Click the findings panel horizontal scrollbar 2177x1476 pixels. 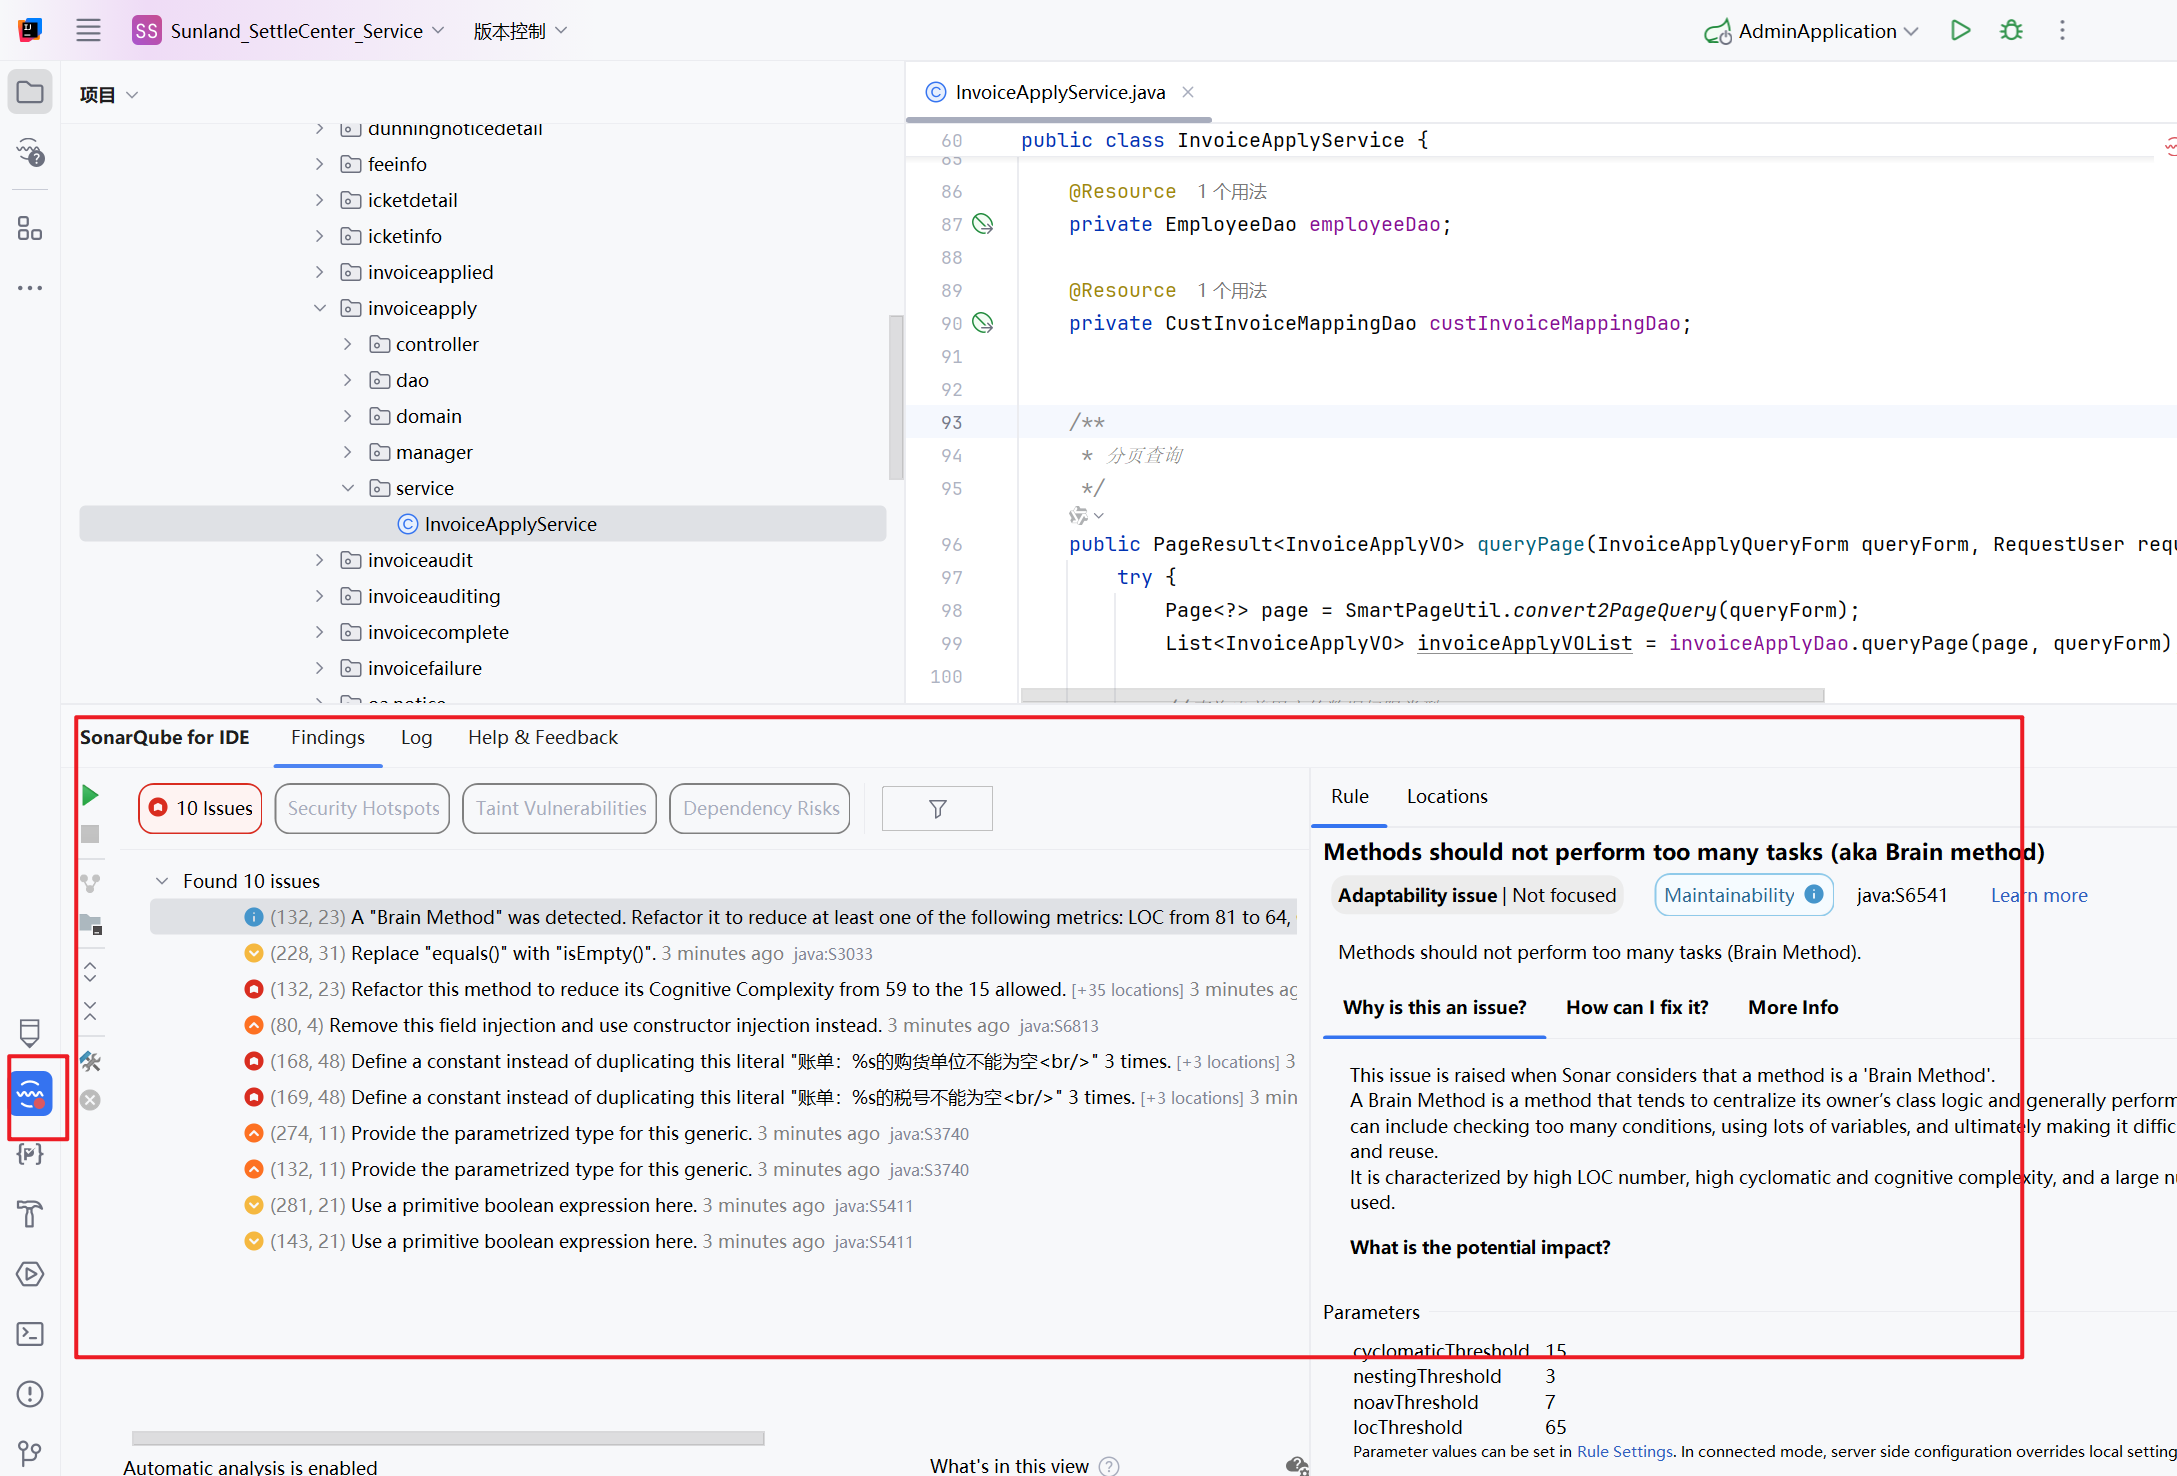coord(448,1438)
